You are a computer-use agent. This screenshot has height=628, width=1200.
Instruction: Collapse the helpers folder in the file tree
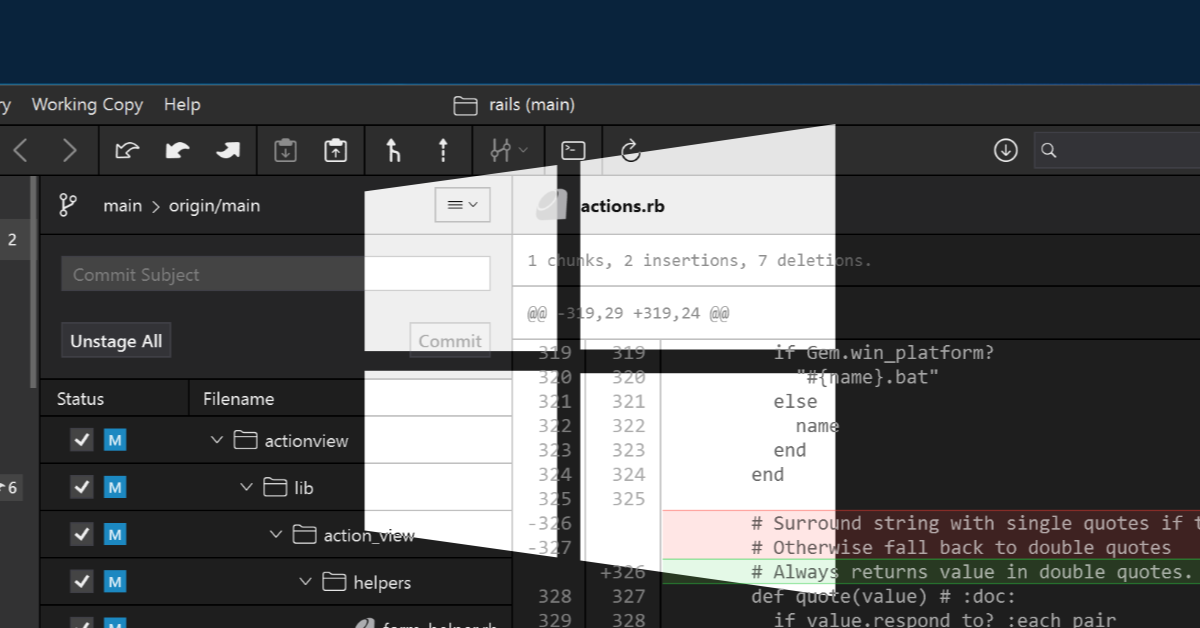pos(306,581)
